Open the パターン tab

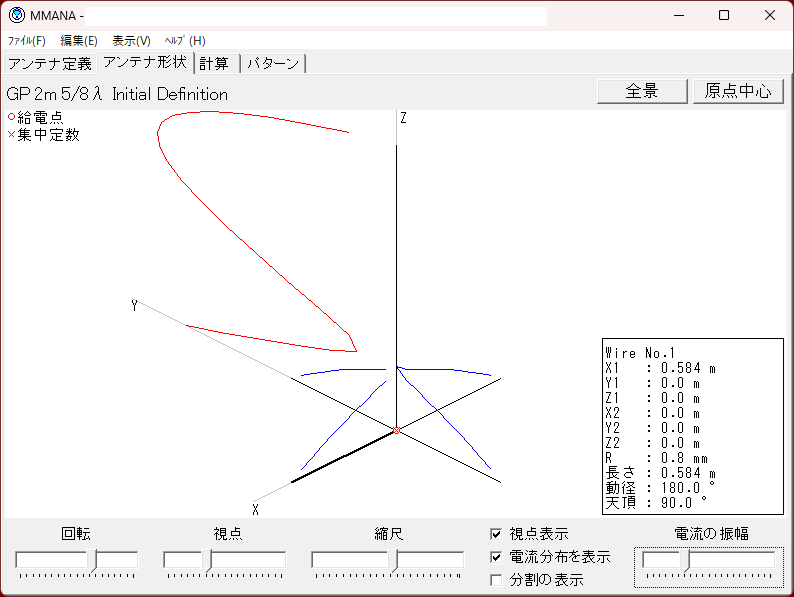[x=272, y=64]
